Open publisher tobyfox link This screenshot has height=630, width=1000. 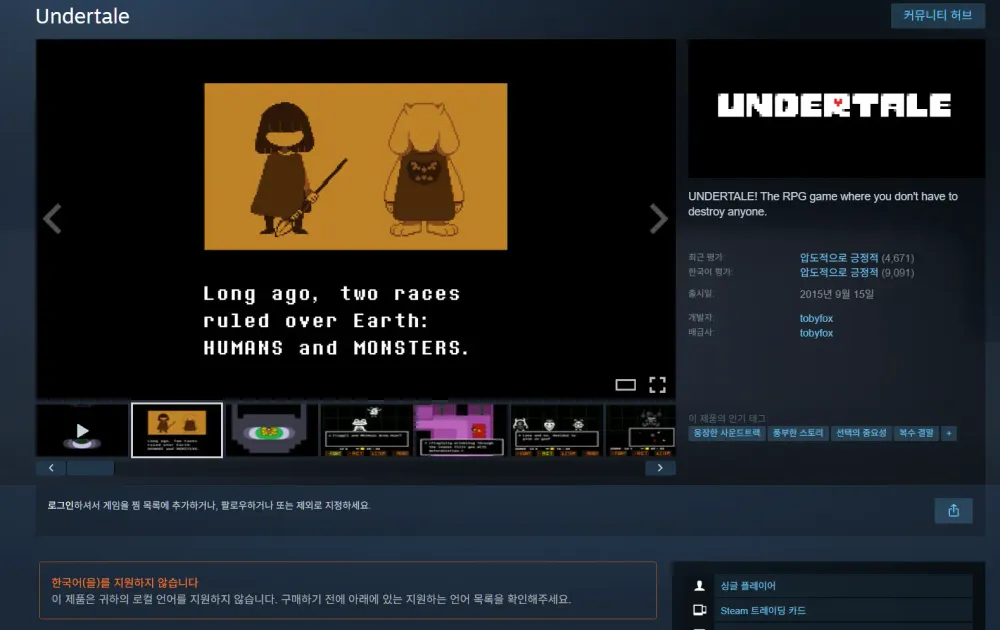coord(816,333)
